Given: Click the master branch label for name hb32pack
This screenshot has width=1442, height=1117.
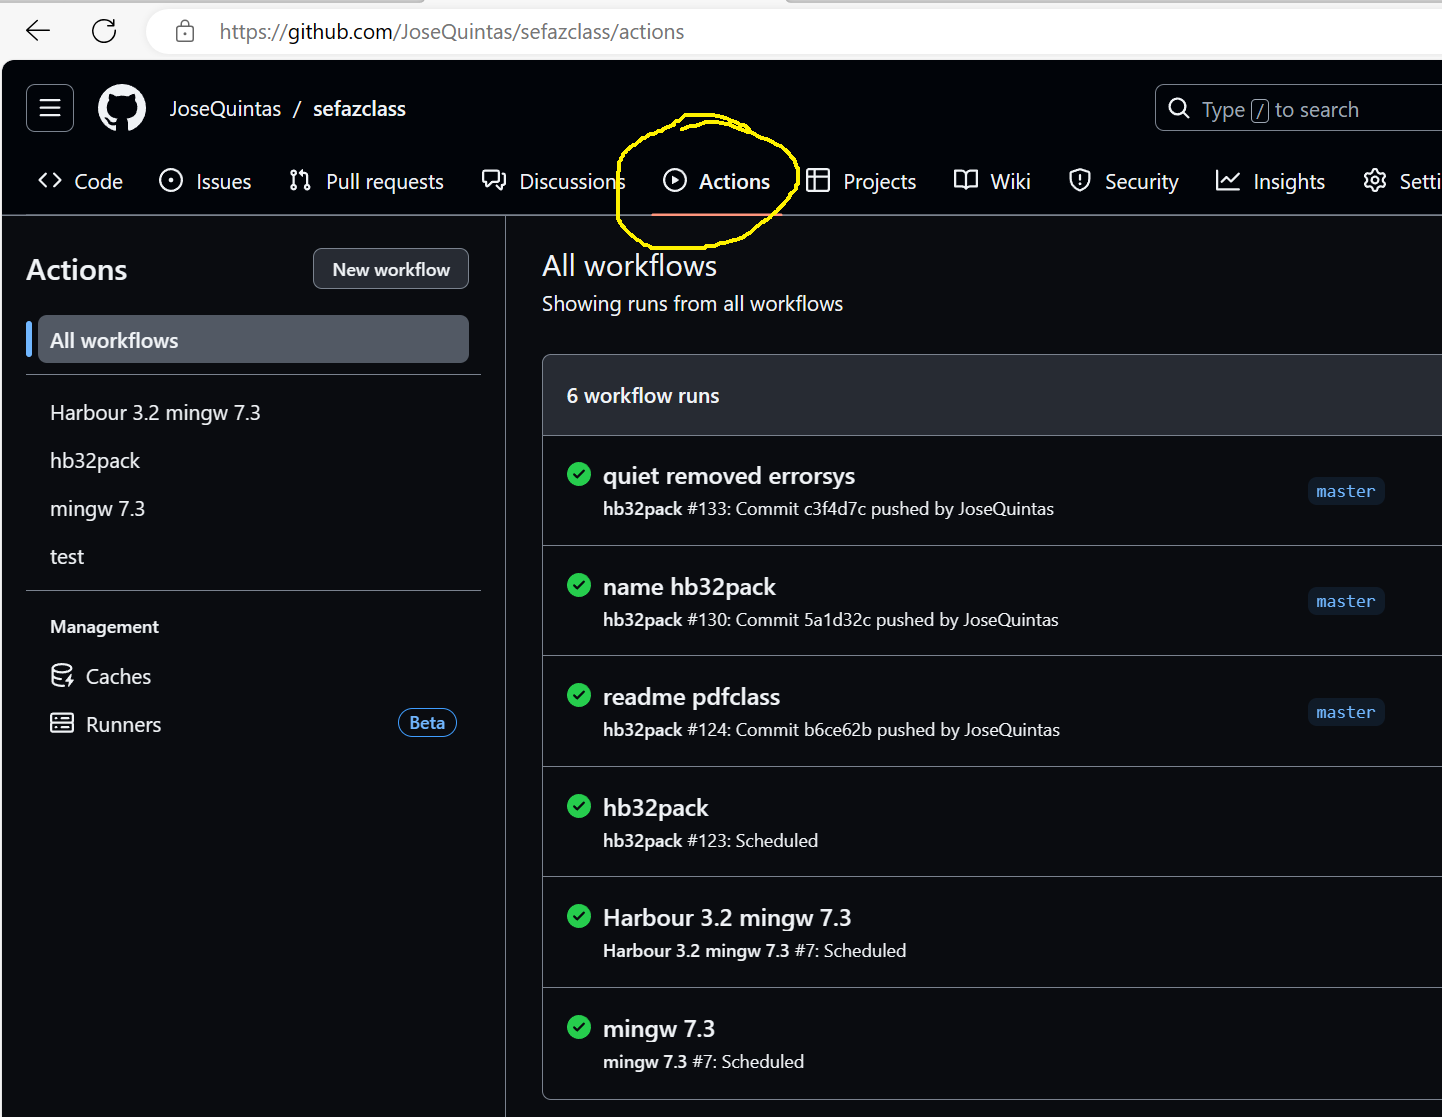Looking at the screenshot, I should pos(1345,601).
